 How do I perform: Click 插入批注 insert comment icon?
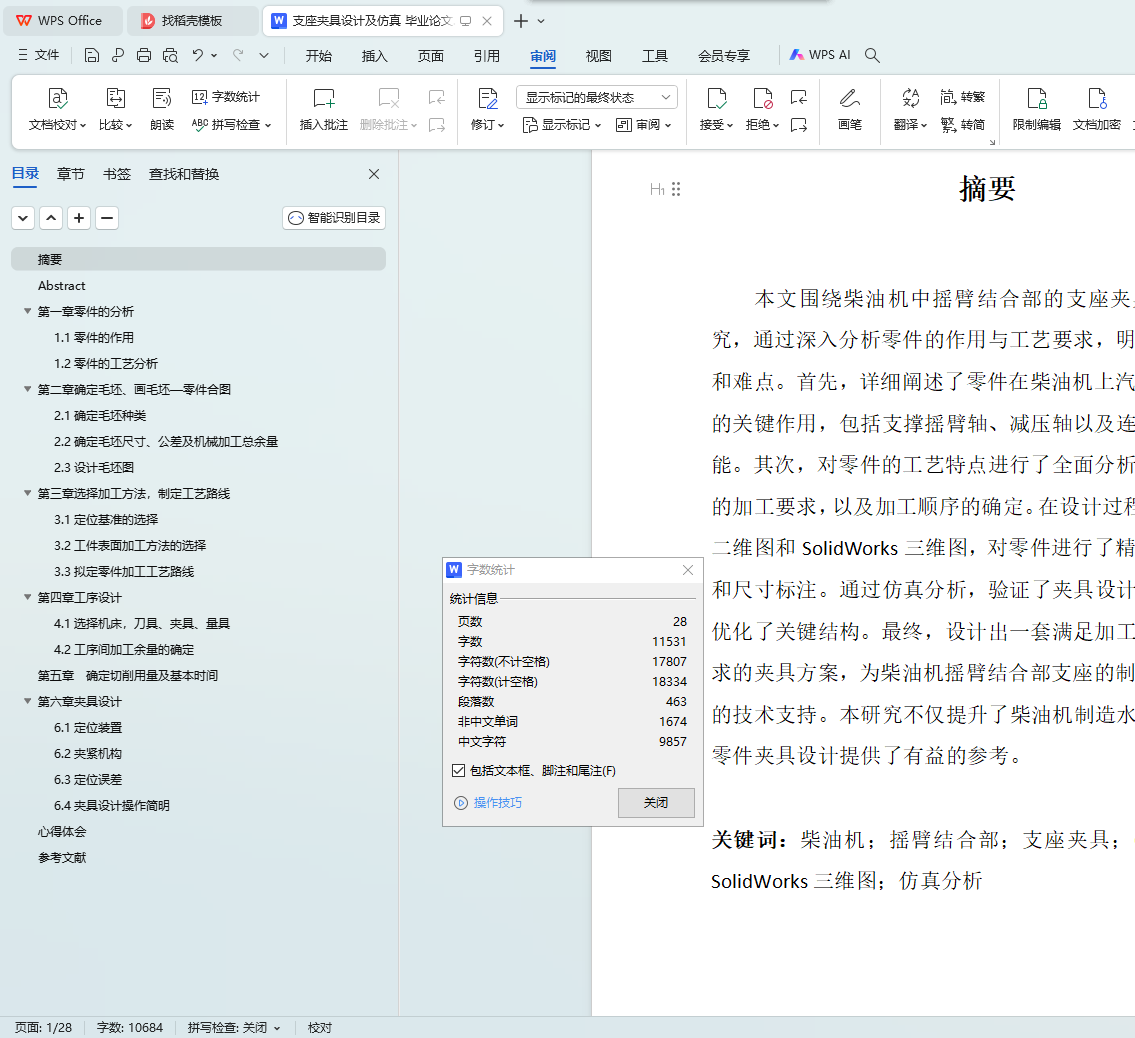[x=324, y=109]
